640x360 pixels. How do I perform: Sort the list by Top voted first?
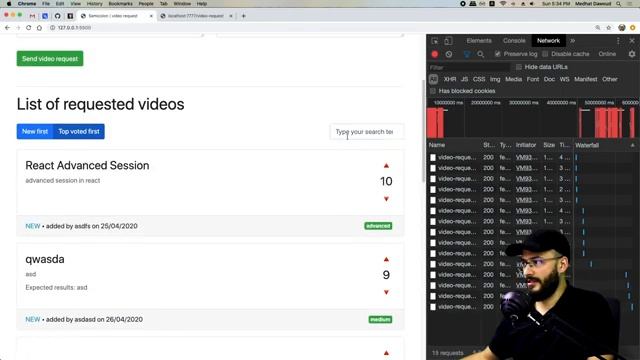79,131
